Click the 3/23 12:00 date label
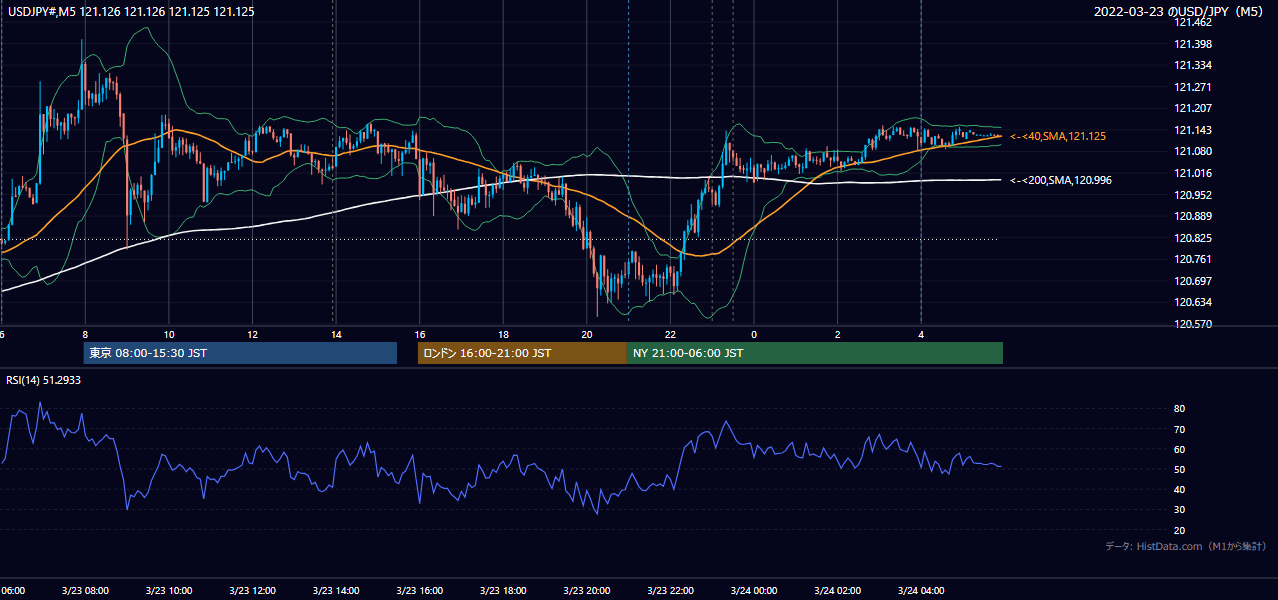 click(x=252, y=590)
